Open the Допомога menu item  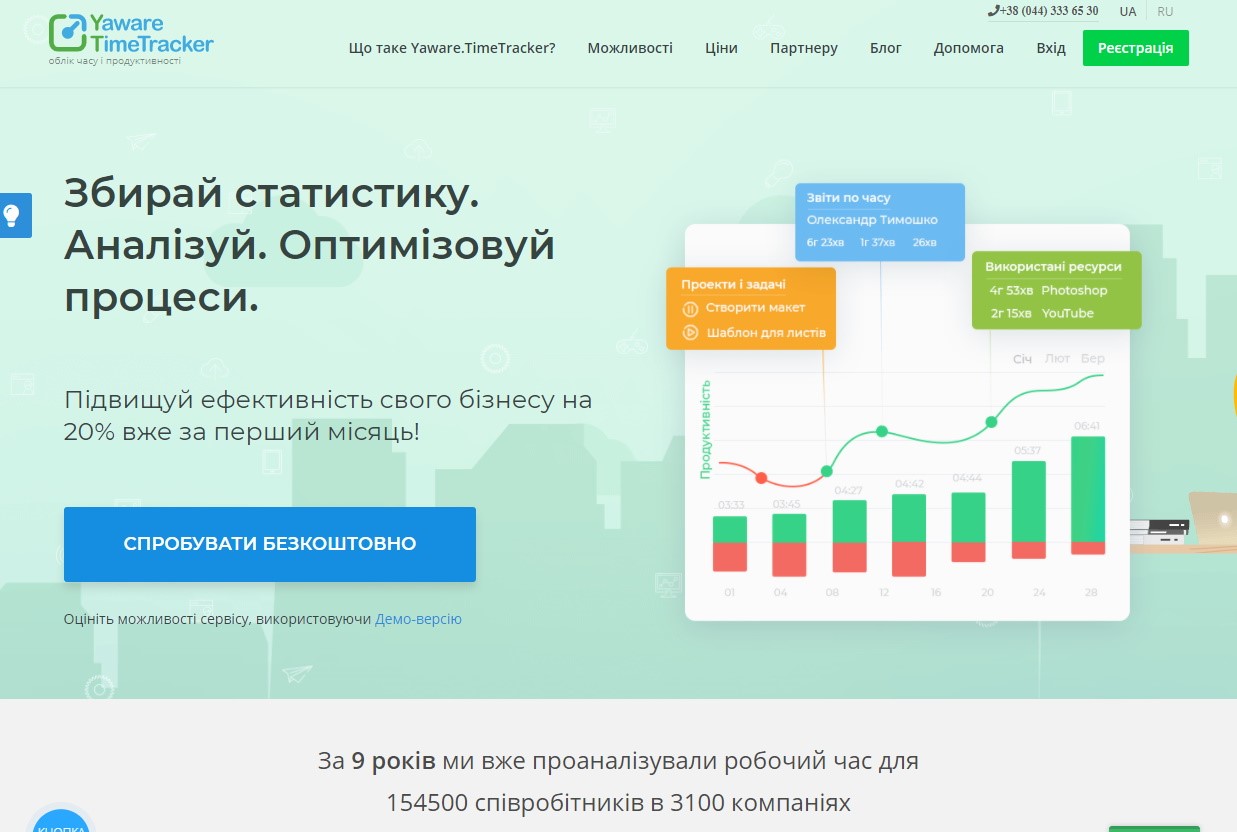click(x=969, y=48)
